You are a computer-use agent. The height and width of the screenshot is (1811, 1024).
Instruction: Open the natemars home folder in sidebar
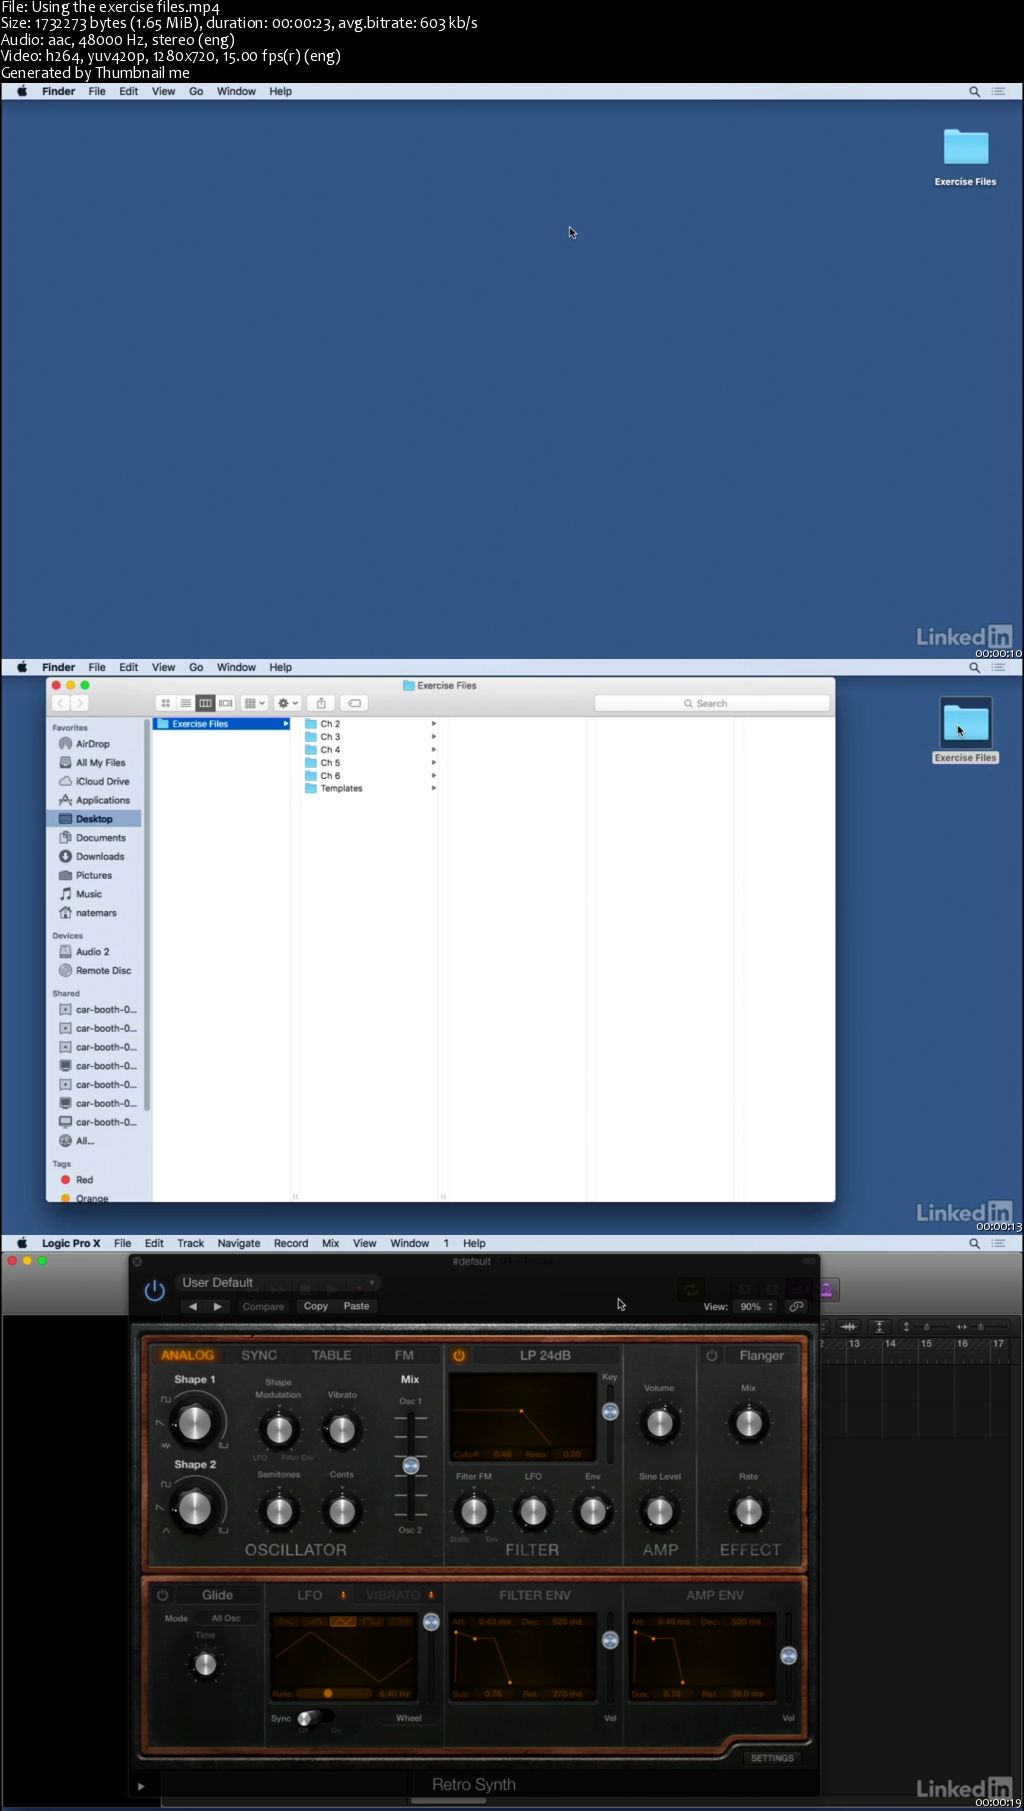(x=96, y=913)
